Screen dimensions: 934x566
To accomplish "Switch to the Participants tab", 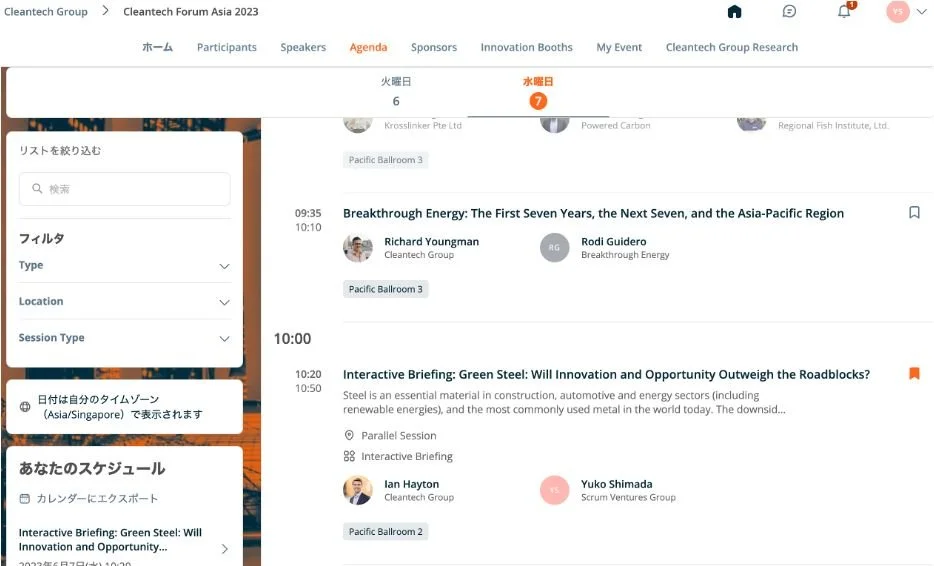I will click(x=226, y=47).
